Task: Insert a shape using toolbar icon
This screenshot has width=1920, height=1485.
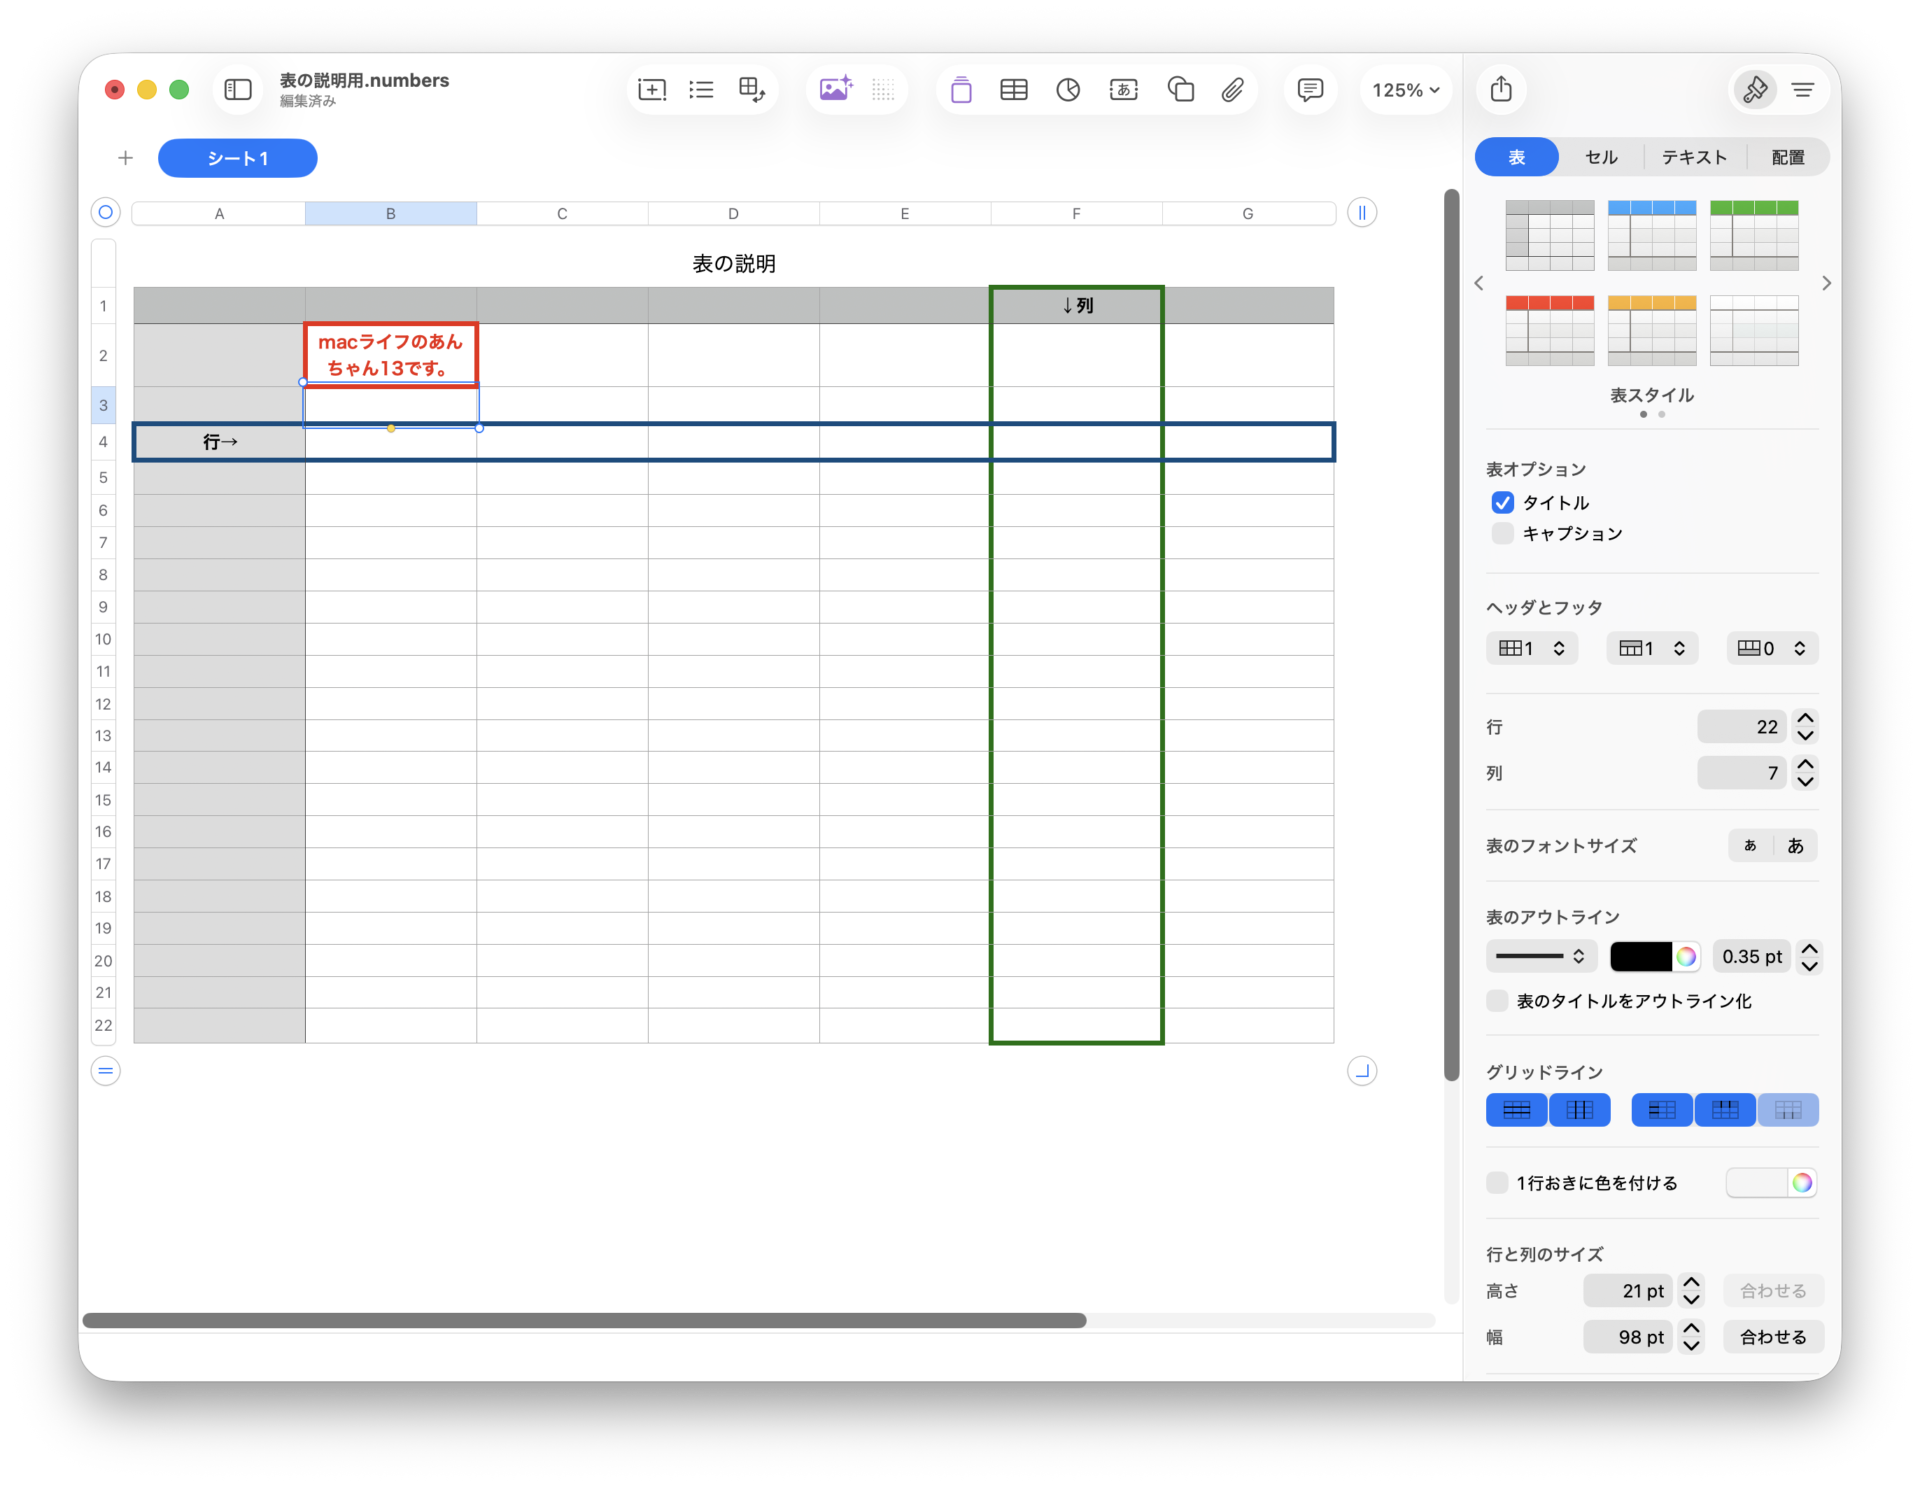Action: [x=1180, y=90]
